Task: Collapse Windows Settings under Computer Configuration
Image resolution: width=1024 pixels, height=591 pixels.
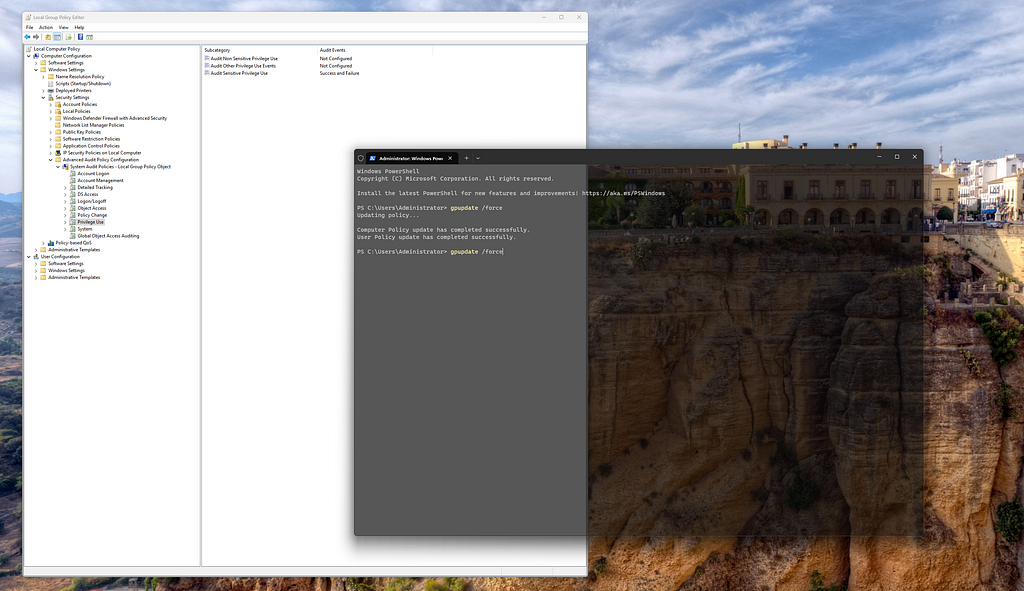Action: [x=36, y=70]
